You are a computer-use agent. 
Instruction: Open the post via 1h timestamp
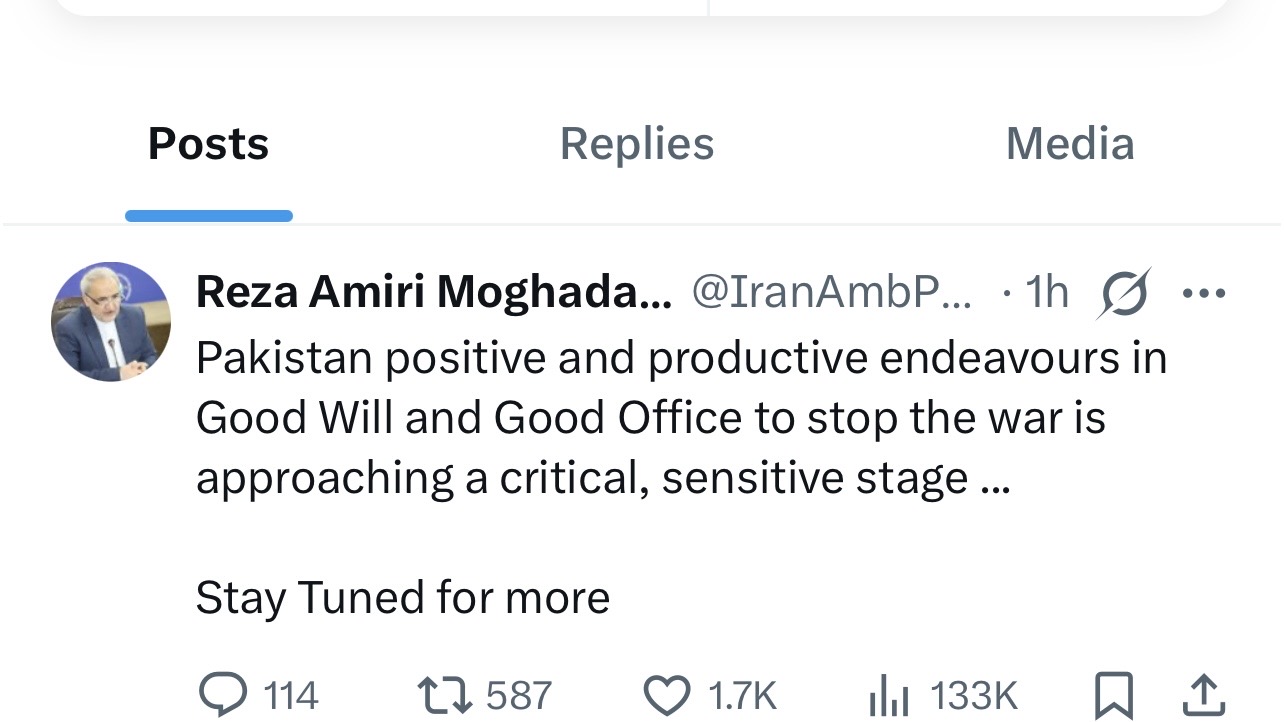tap(1047, 293)
